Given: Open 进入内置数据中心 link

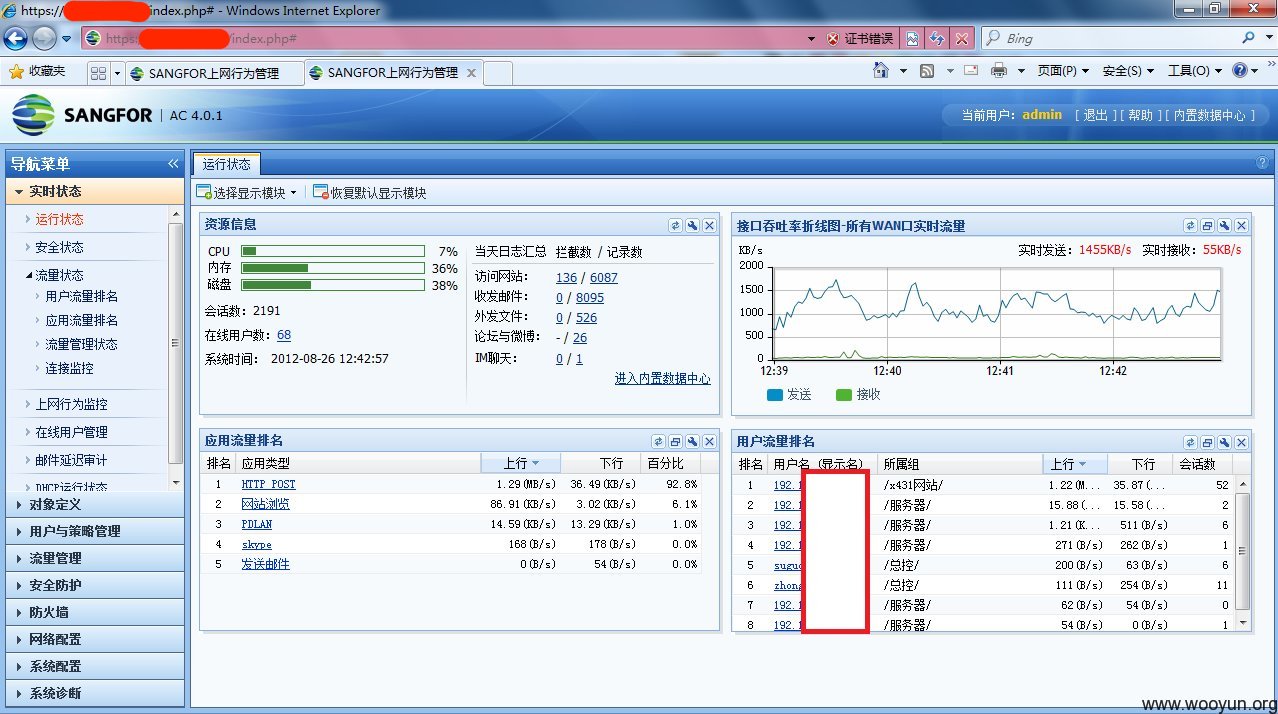Looking at the screenshot, I should [x=661, y=378].
